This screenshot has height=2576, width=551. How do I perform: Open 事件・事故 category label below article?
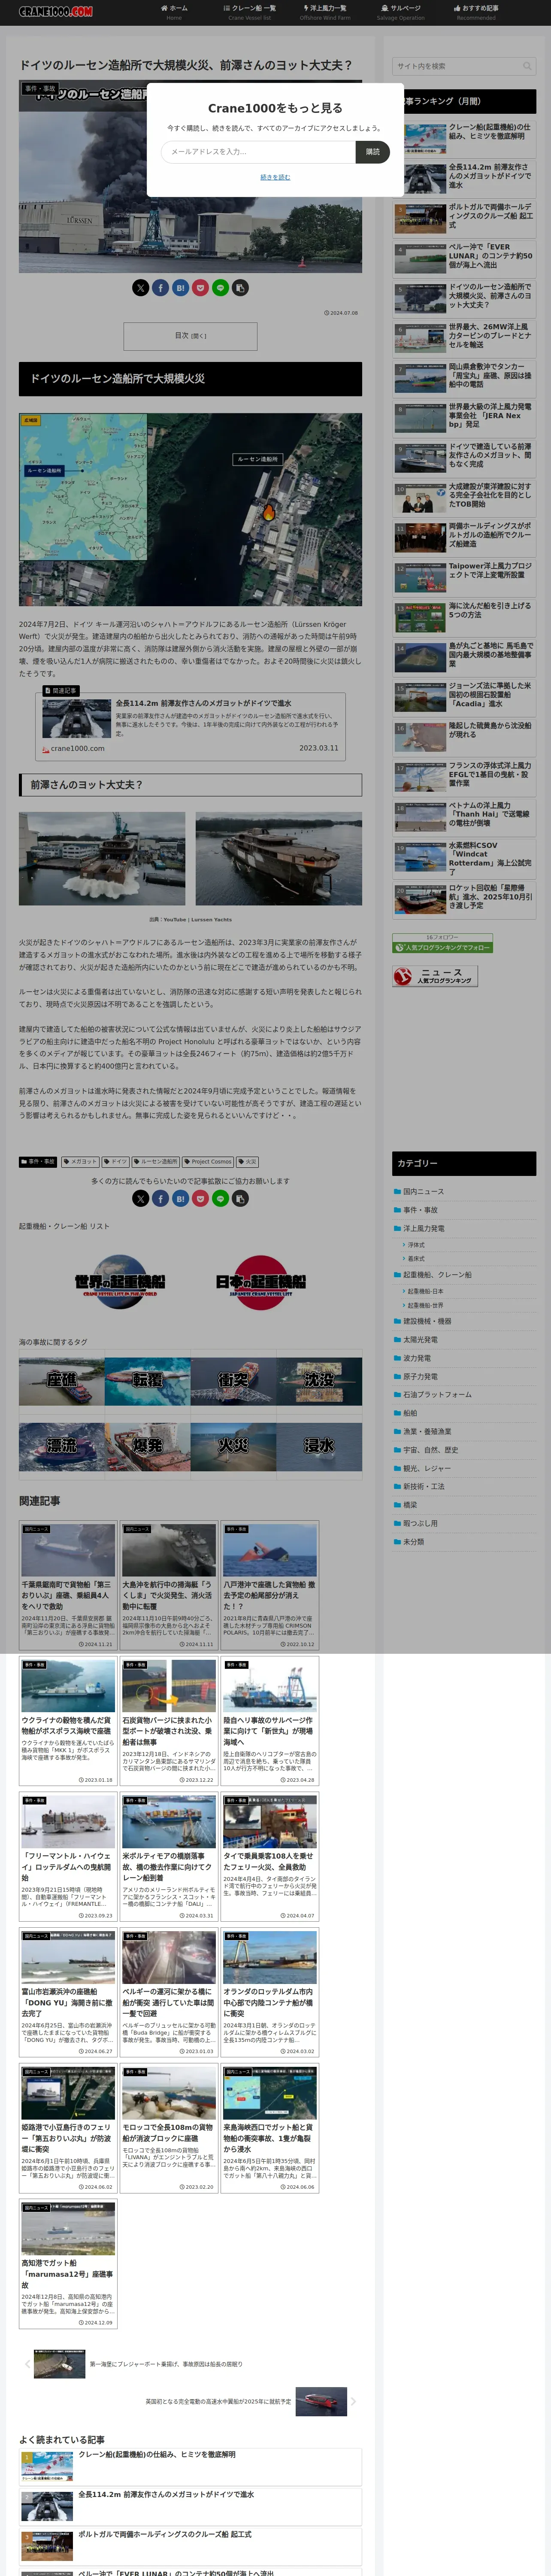pos(38,1162)
